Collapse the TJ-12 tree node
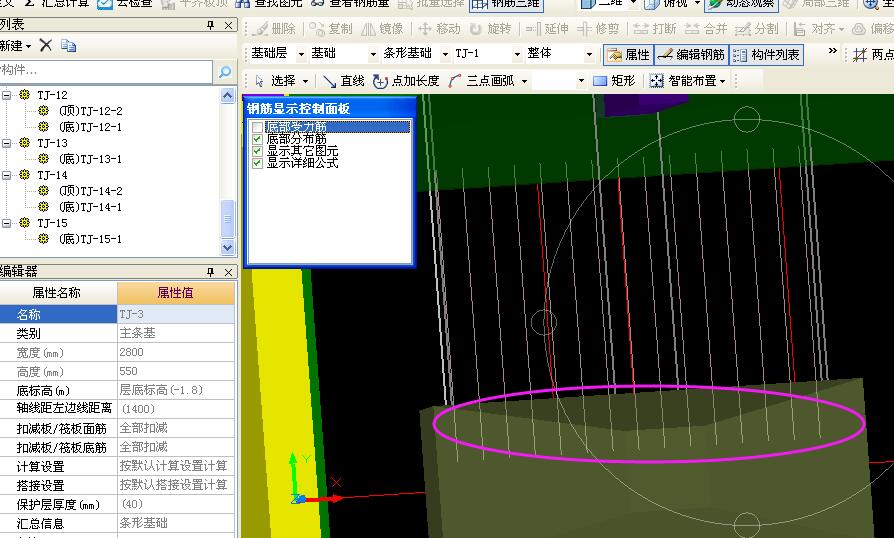Image resolution: width=894 pixels, height=538 pixels. tap(6, 95)
